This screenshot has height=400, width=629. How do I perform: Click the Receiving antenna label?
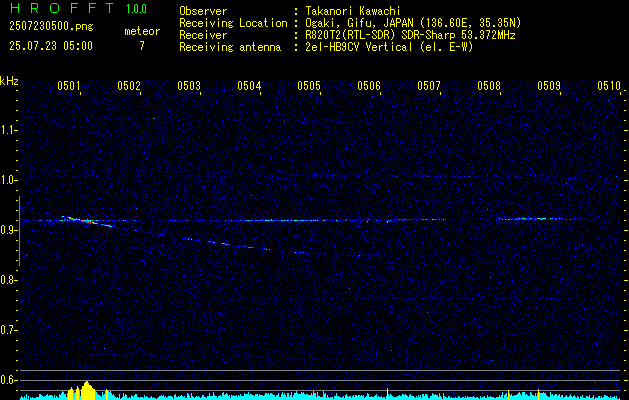230,47
